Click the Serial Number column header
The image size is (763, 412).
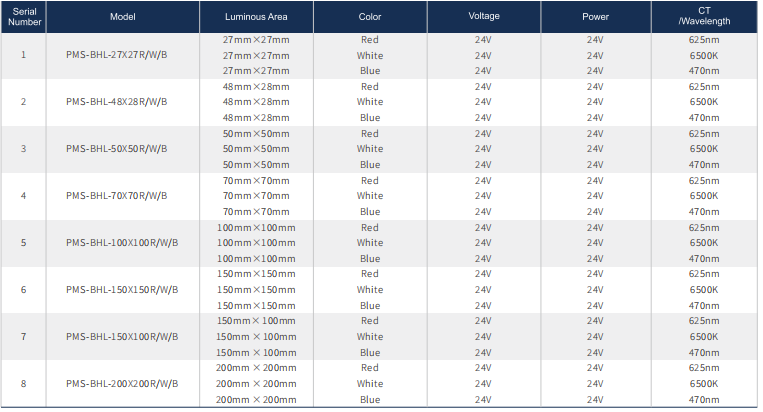coord(24,17)
